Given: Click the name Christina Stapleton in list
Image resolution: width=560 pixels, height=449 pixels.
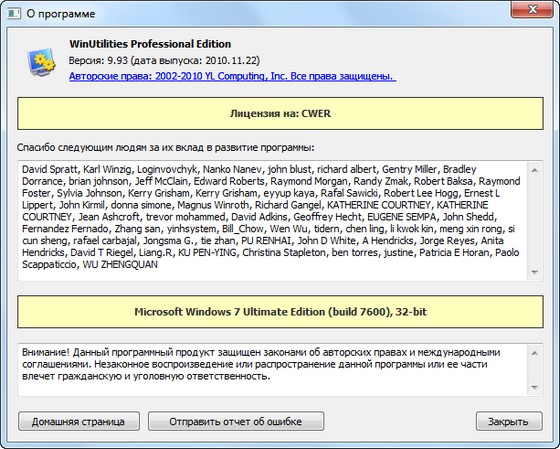Looking at the screenshot, I should (284, 253).
